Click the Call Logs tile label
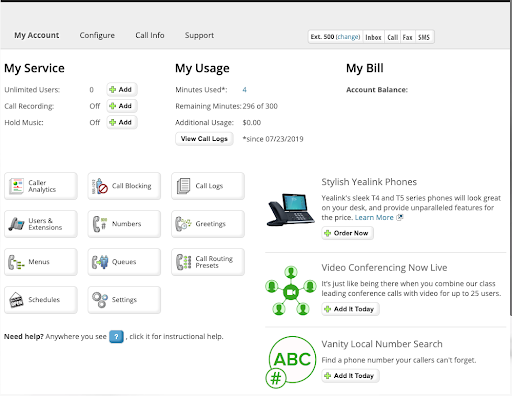The height and width of the screenshot is (396, 512). pyautogui.click(x=209, y=186)
